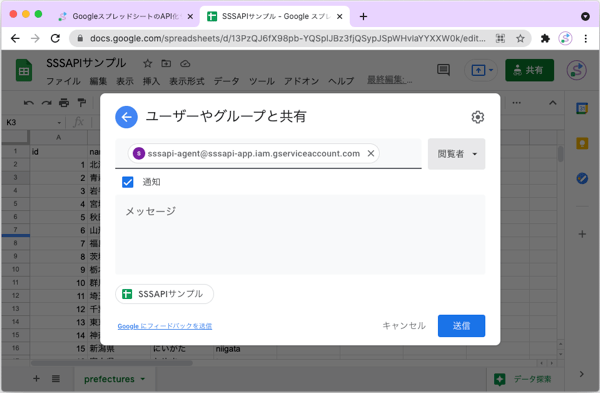Click the vertical scrollbar of the sheet
Viewport: 600px width, 393px height.
click(x=560, y=154)
